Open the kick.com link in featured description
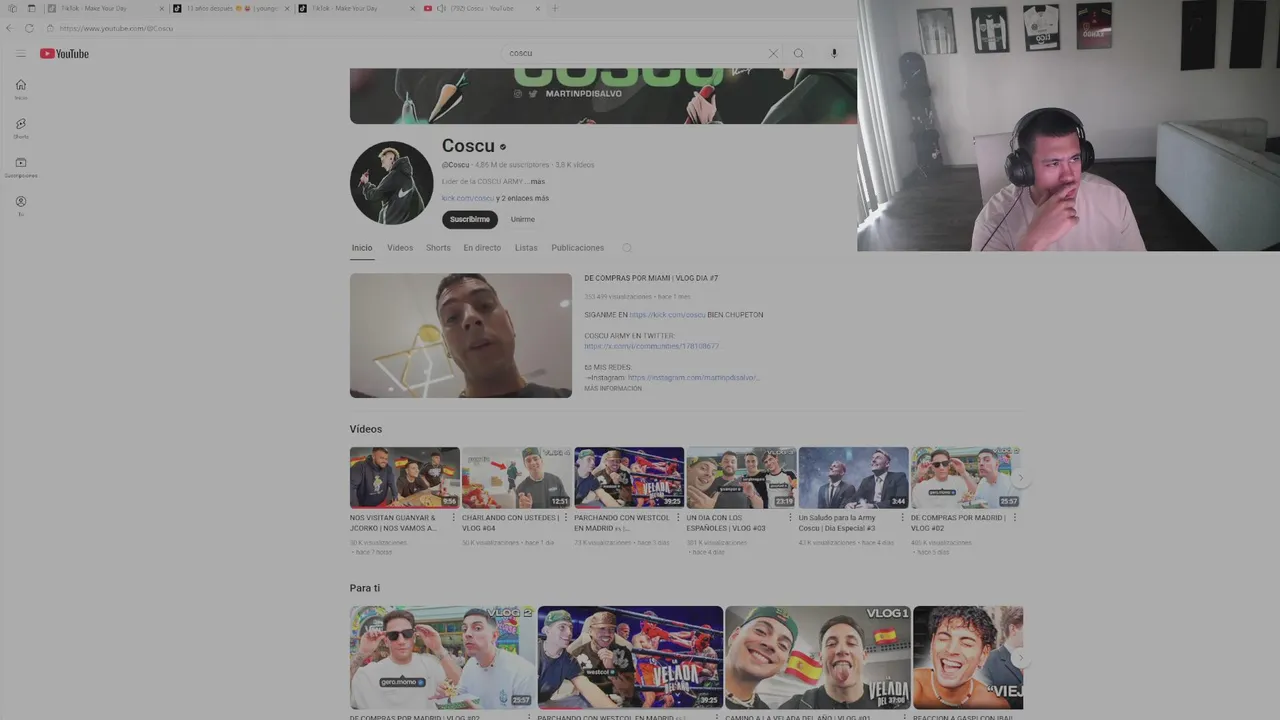Screen dimensions: 1280x720 point(667,315)
